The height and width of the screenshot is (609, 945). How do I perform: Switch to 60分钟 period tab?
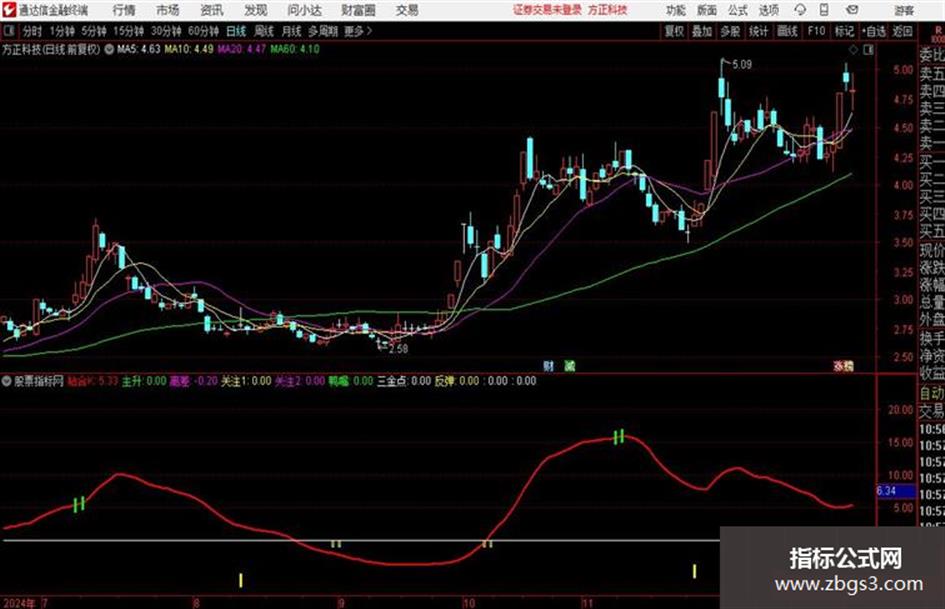coord(204,31)
